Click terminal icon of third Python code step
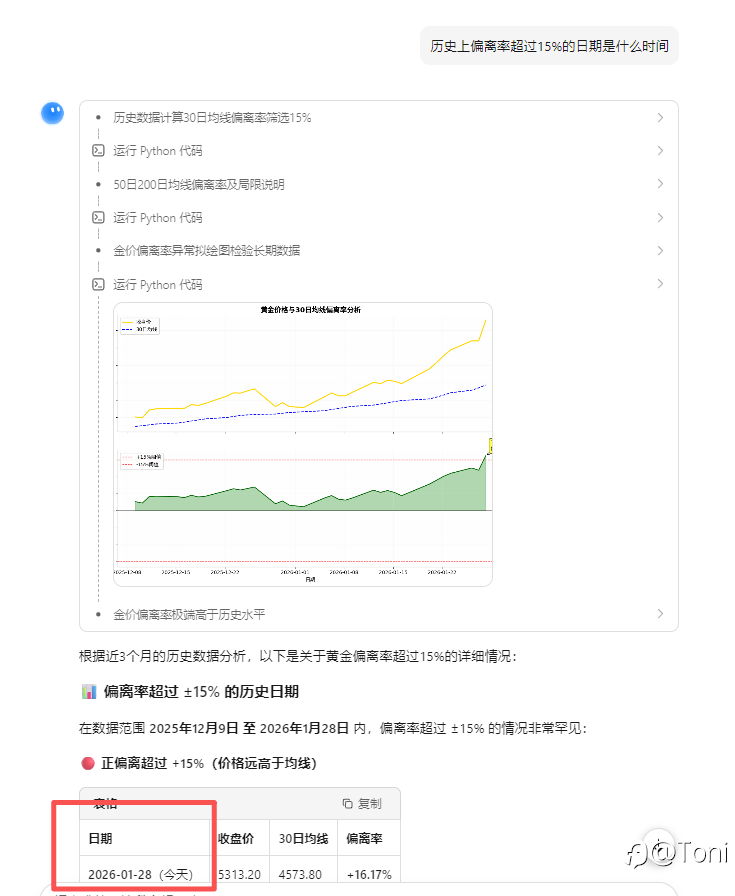 (x=98, y=285)
